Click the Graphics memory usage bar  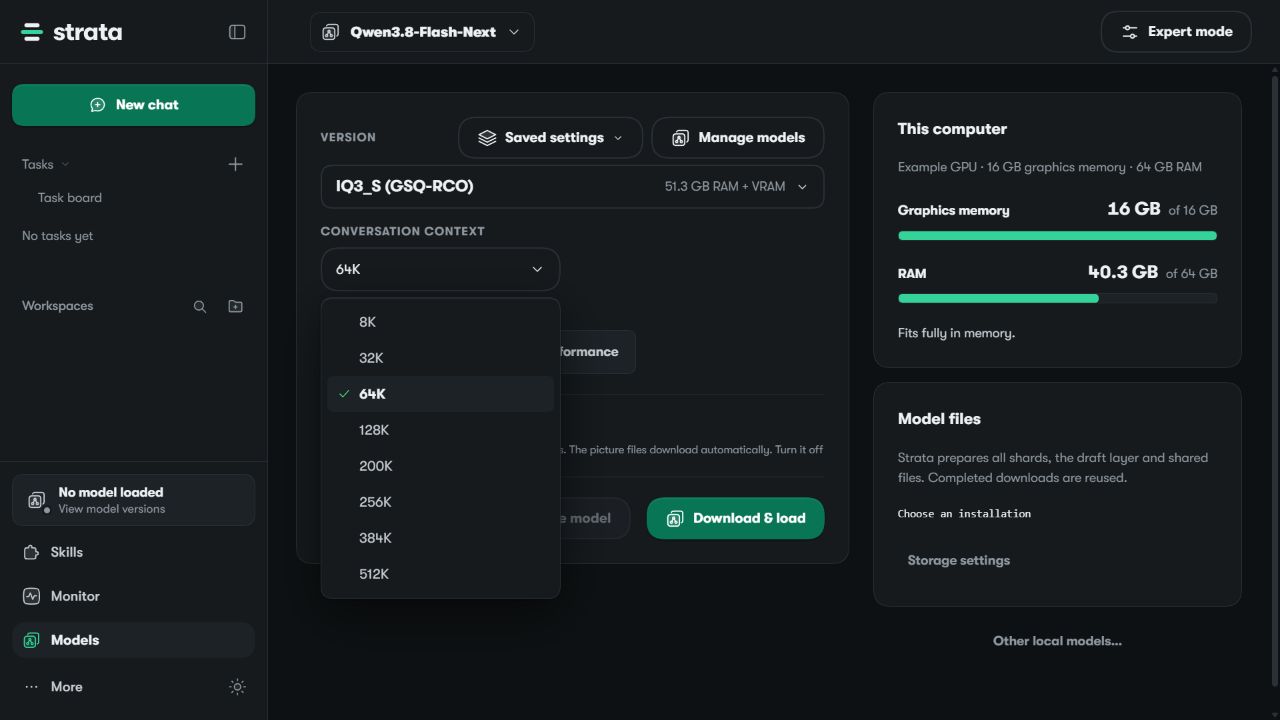(x=1057, y=236)
